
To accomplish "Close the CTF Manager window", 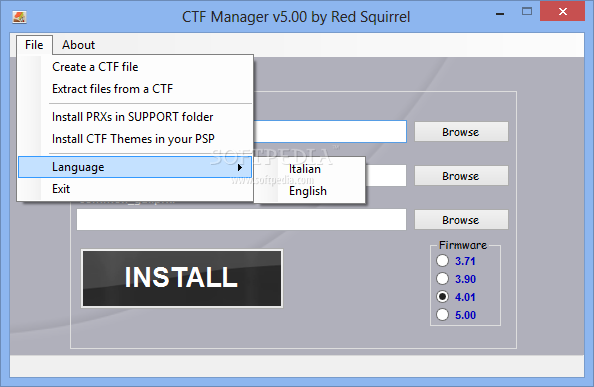I will click(x=563, y=12).
